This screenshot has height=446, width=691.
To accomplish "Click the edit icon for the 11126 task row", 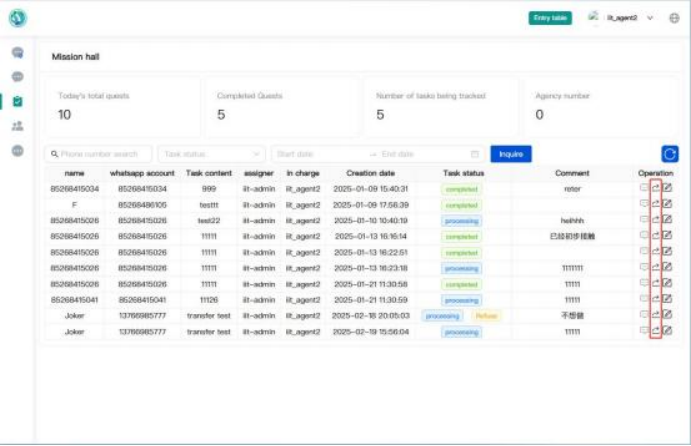I will (667, 300).
